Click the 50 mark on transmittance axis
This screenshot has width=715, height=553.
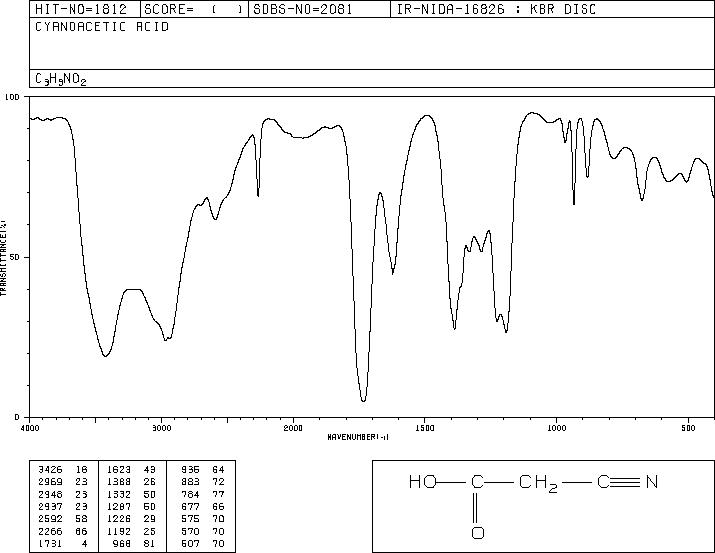tap(16, 258)
